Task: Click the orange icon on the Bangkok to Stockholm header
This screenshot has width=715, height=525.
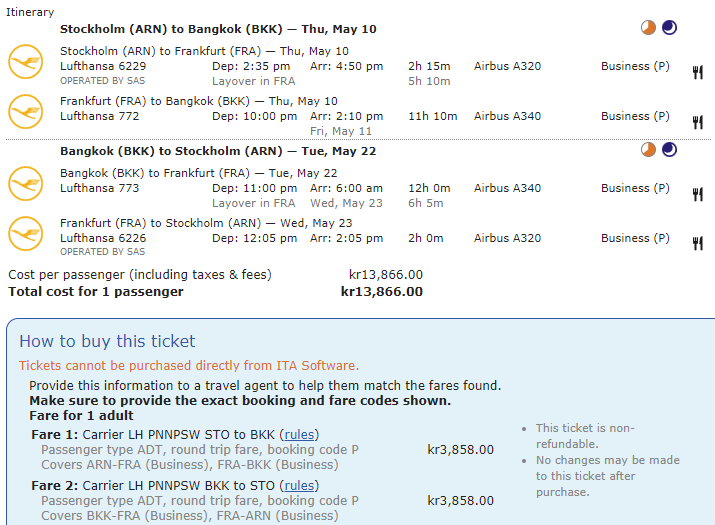Action: (649, 150)
